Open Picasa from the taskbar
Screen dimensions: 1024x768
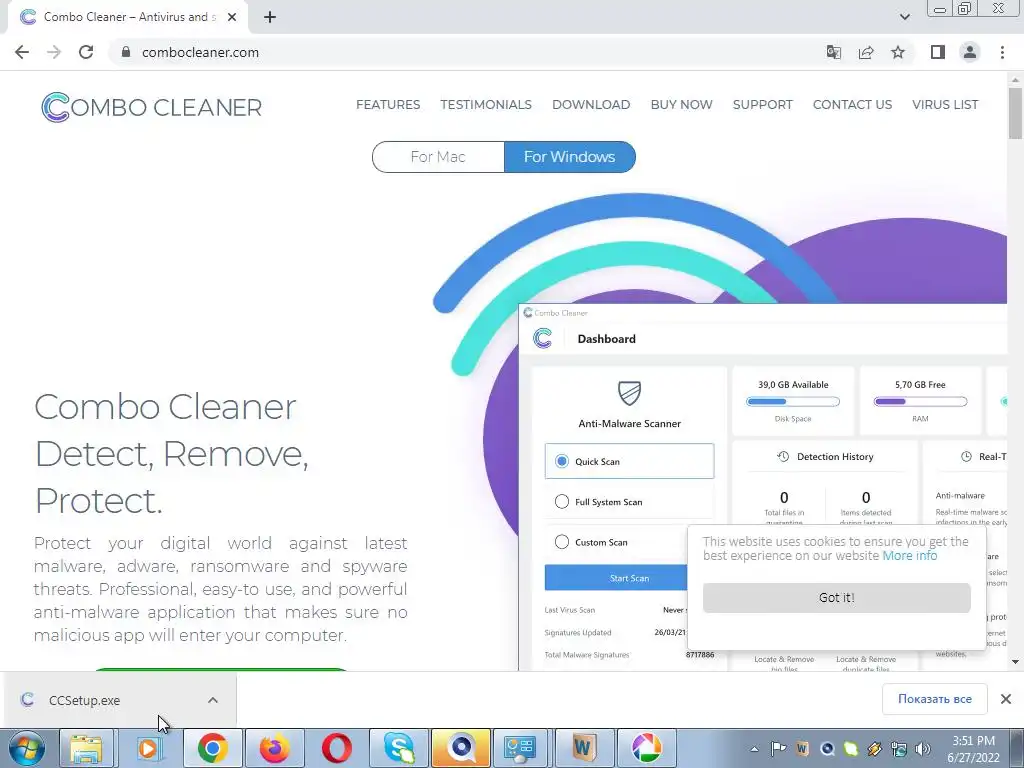pos(647,748)
